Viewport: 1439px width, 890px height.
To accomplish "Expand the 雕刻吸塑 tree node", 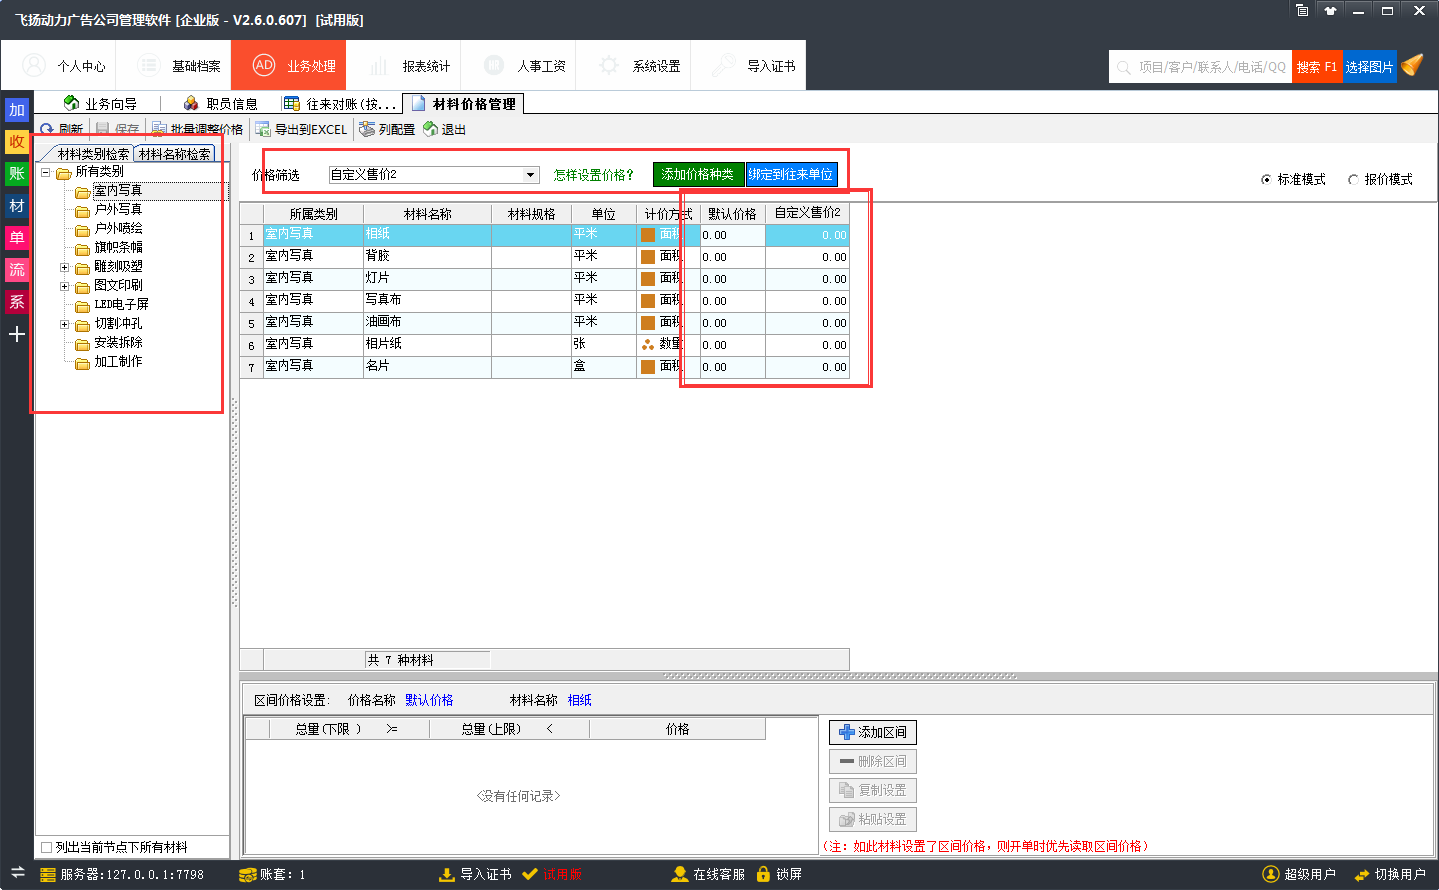I will [65, 267].
